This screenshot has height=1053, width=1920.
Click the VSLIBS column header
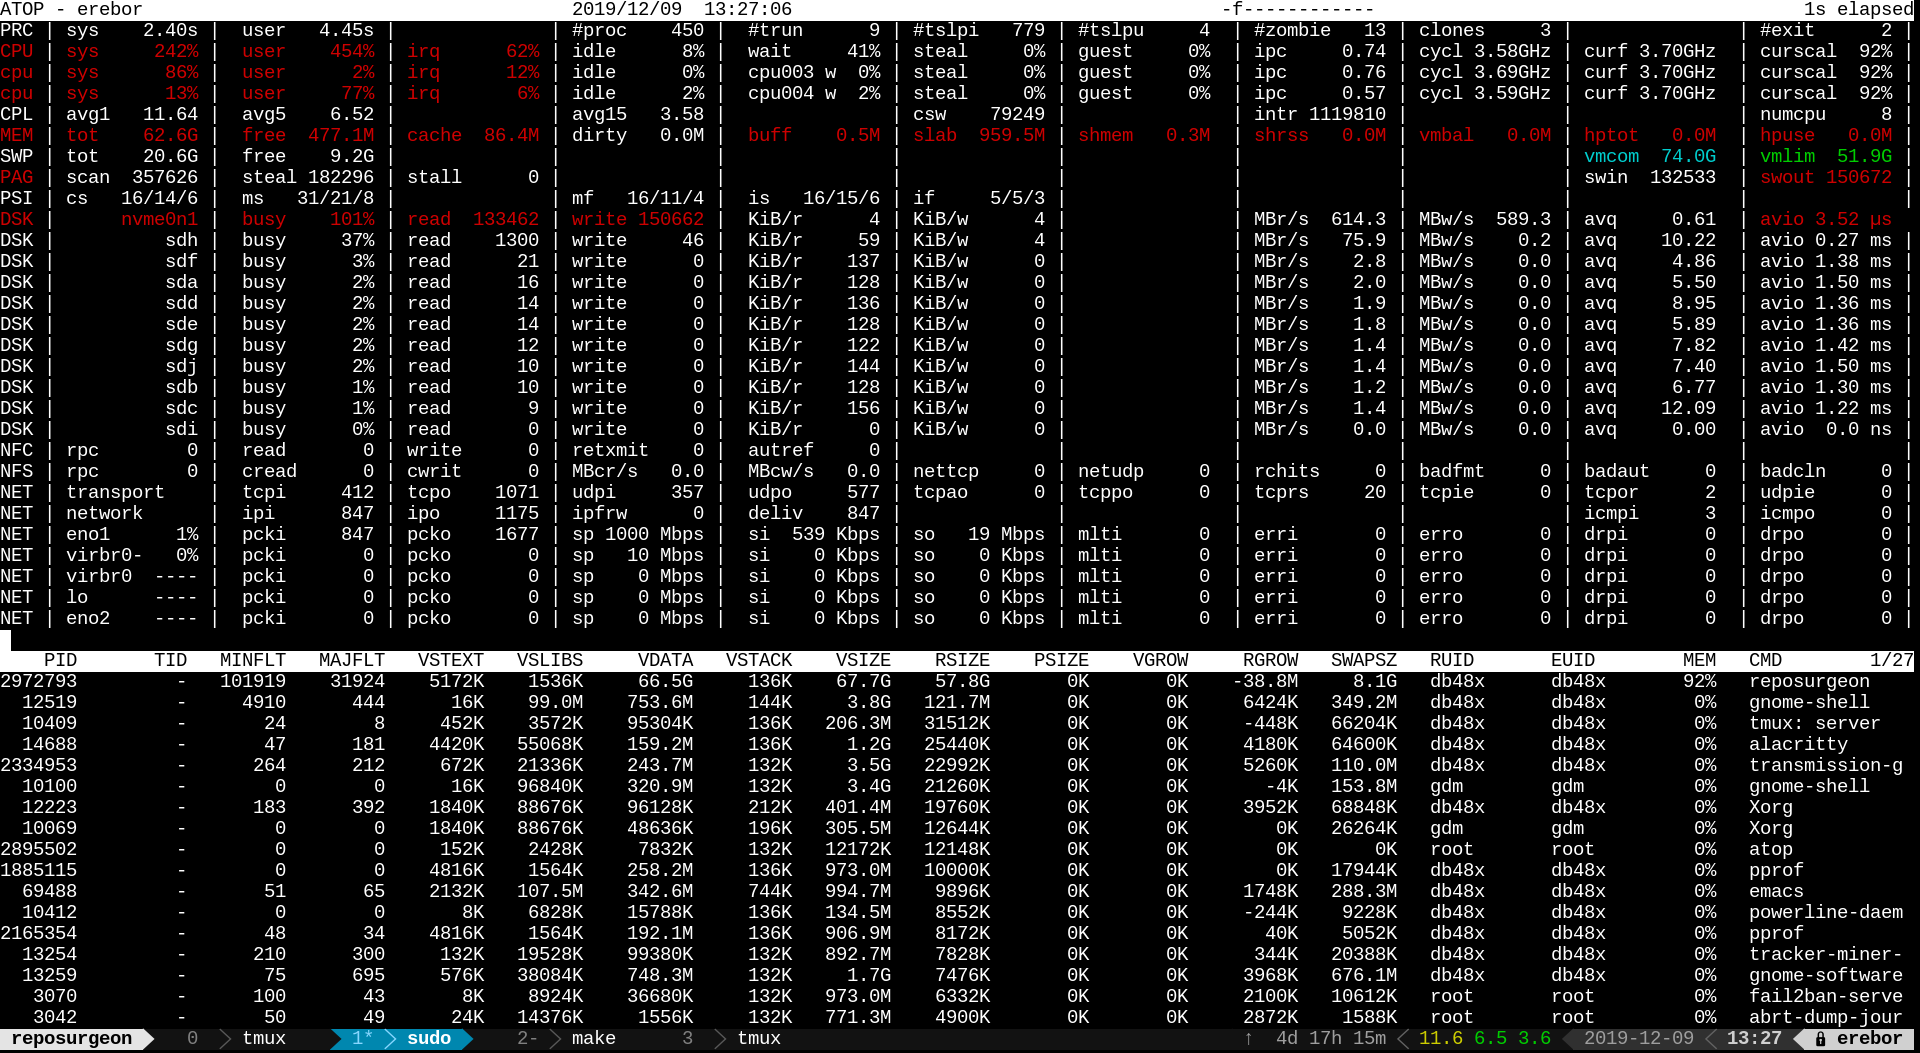tap(550, 661)
